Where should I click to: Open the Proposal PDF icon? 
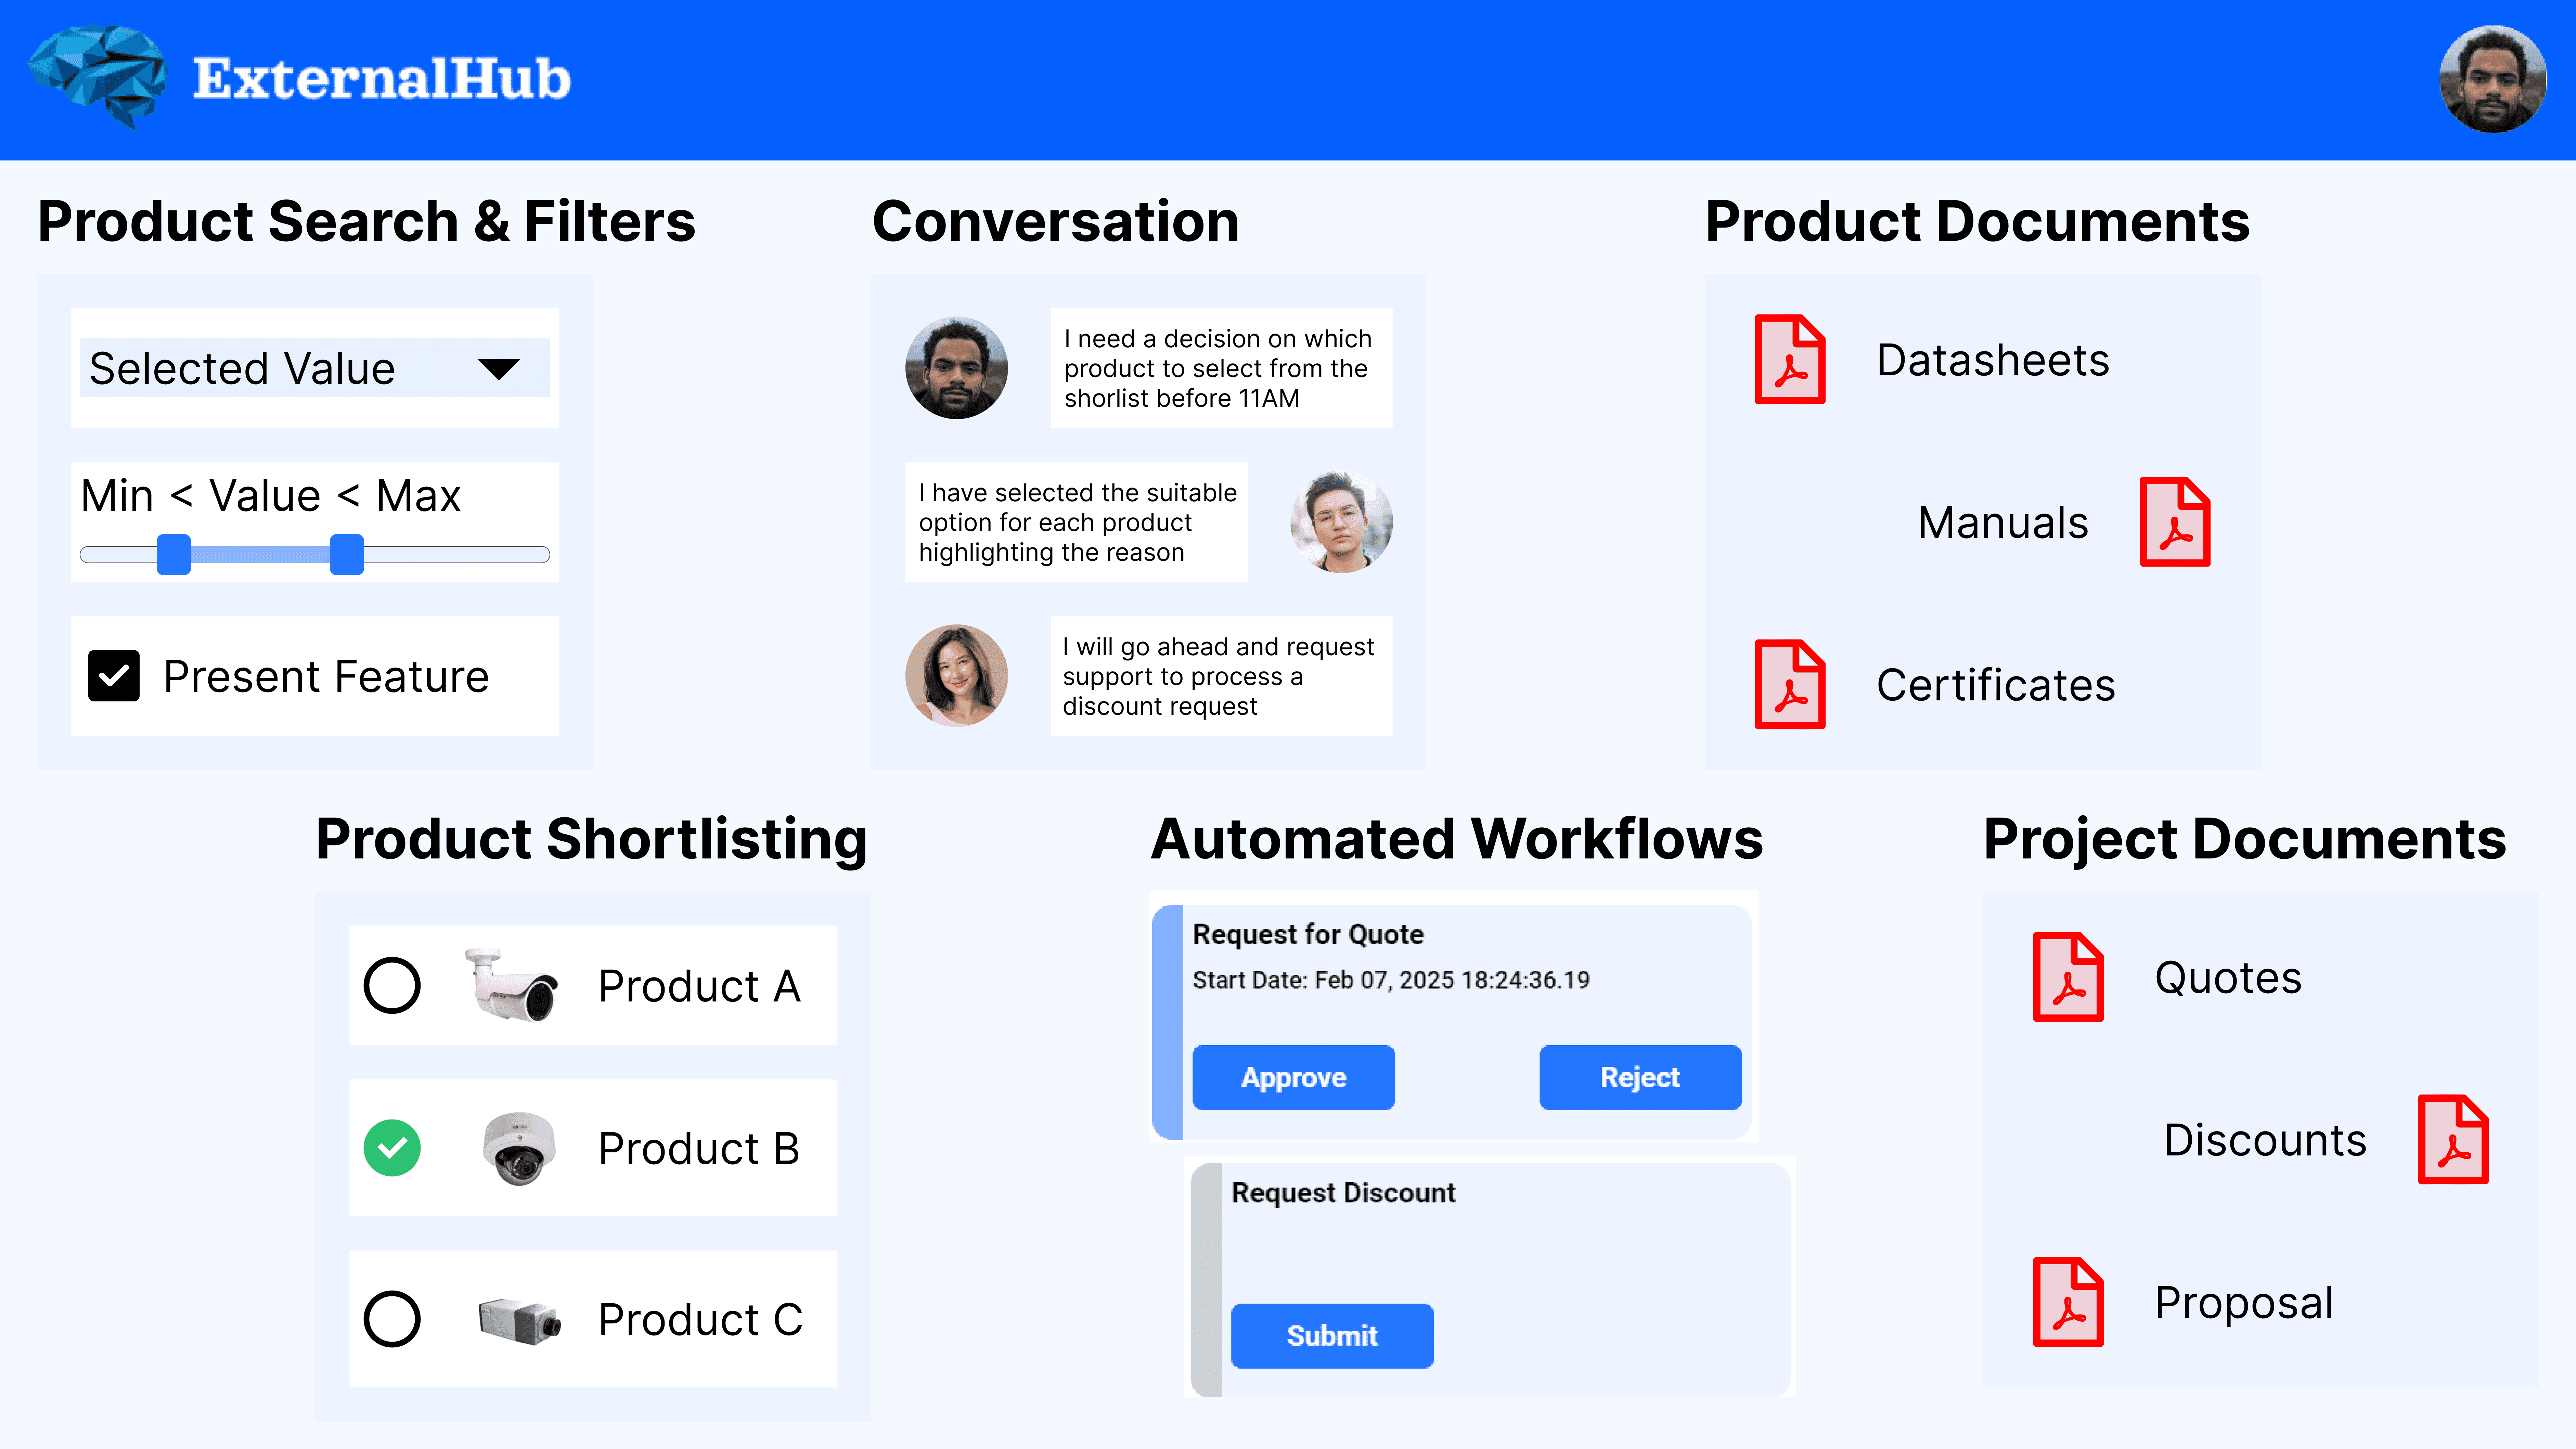point(2068,1302)
